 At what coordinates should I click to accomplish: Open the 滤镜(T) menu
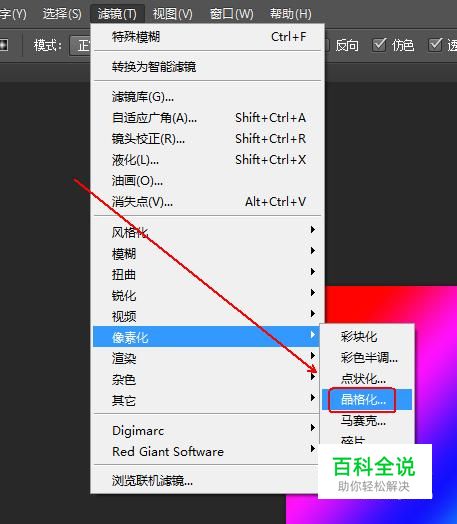click(x=117, y=14)
